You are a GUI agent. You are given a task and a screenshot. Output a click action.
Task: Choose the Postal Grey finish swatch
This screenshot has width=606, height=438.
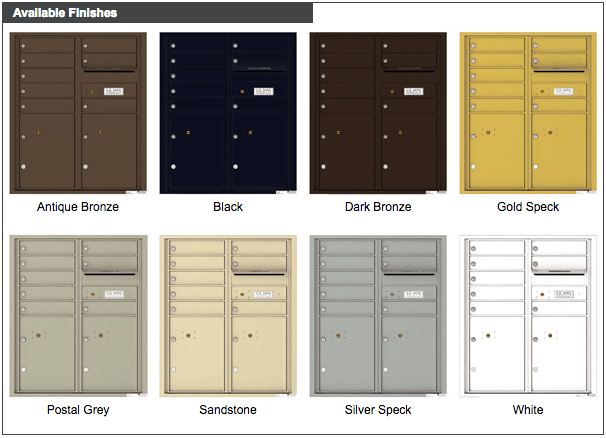(78, 317)
